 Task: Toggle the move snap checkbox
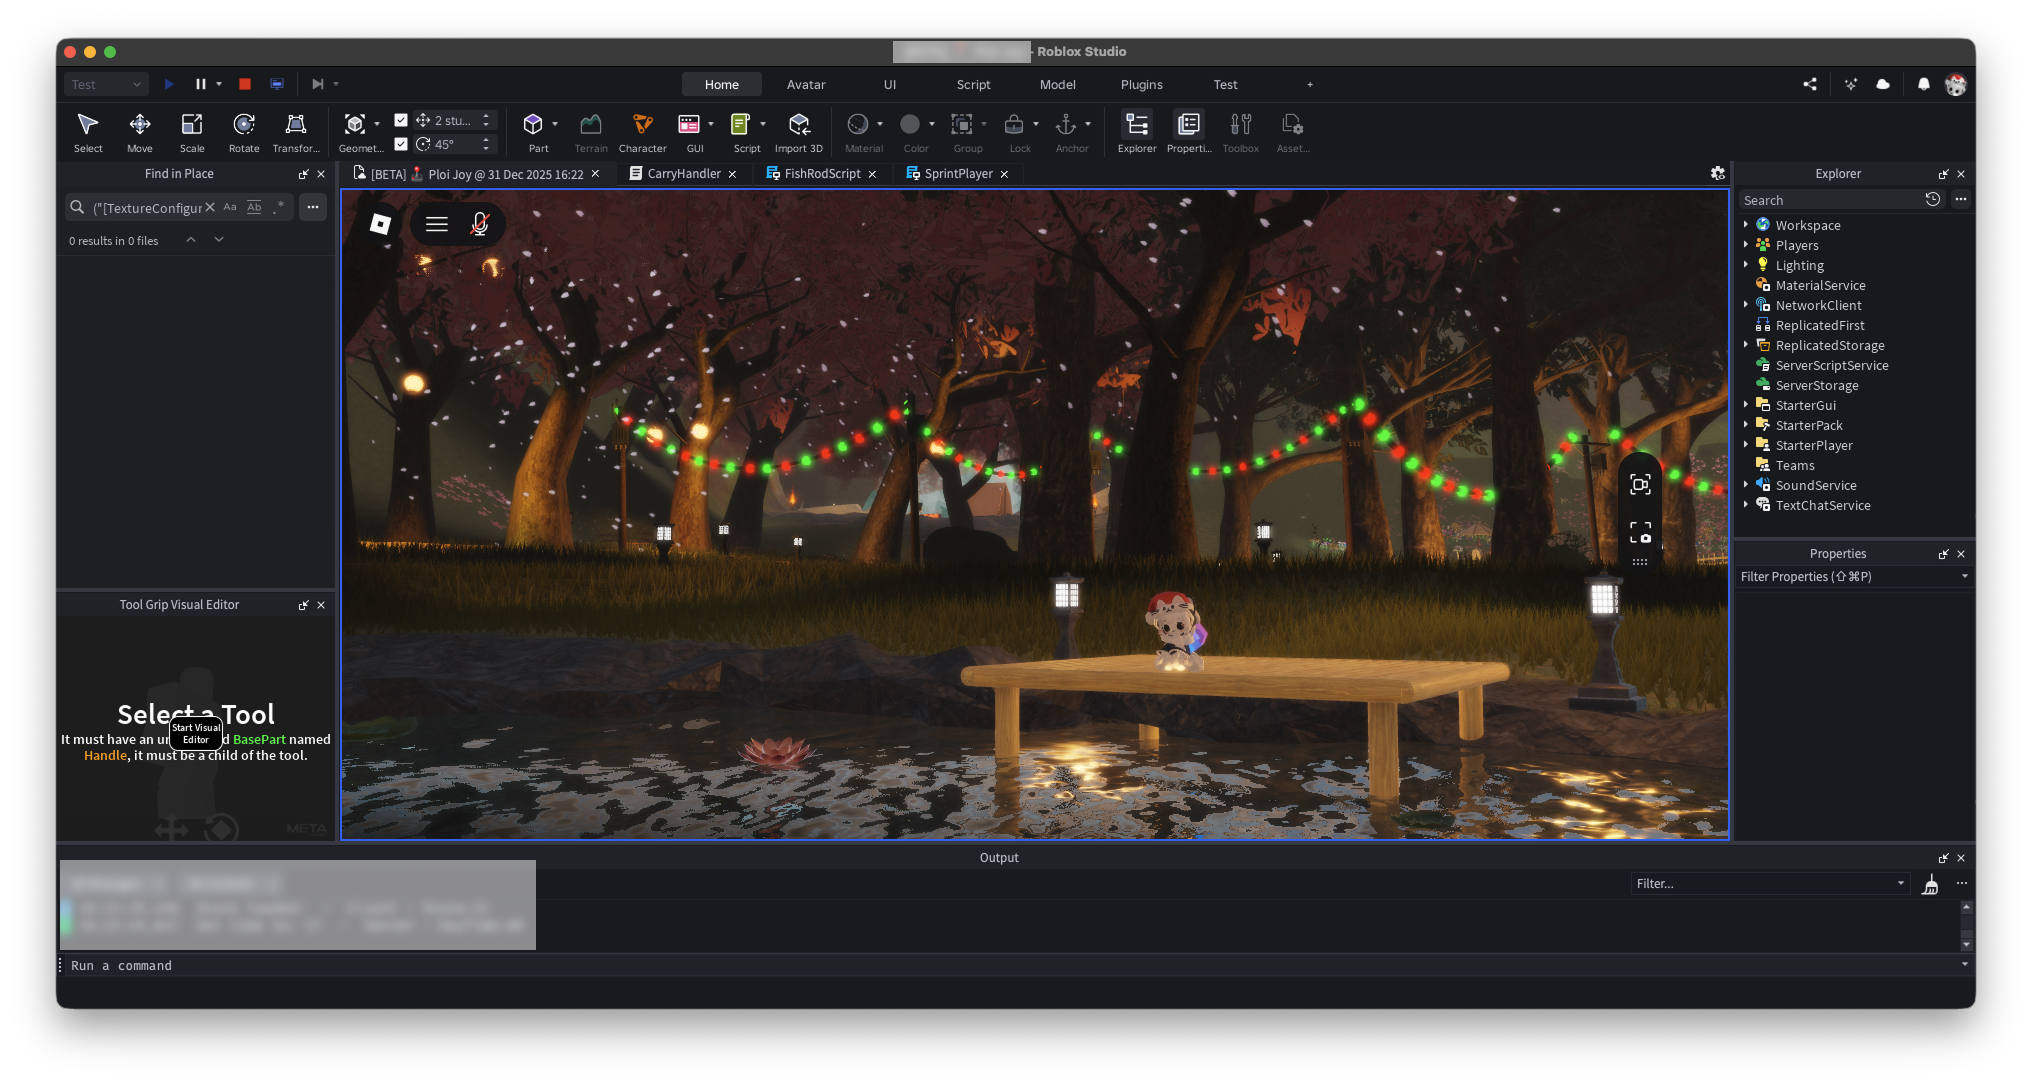click(x=401, y=120)
